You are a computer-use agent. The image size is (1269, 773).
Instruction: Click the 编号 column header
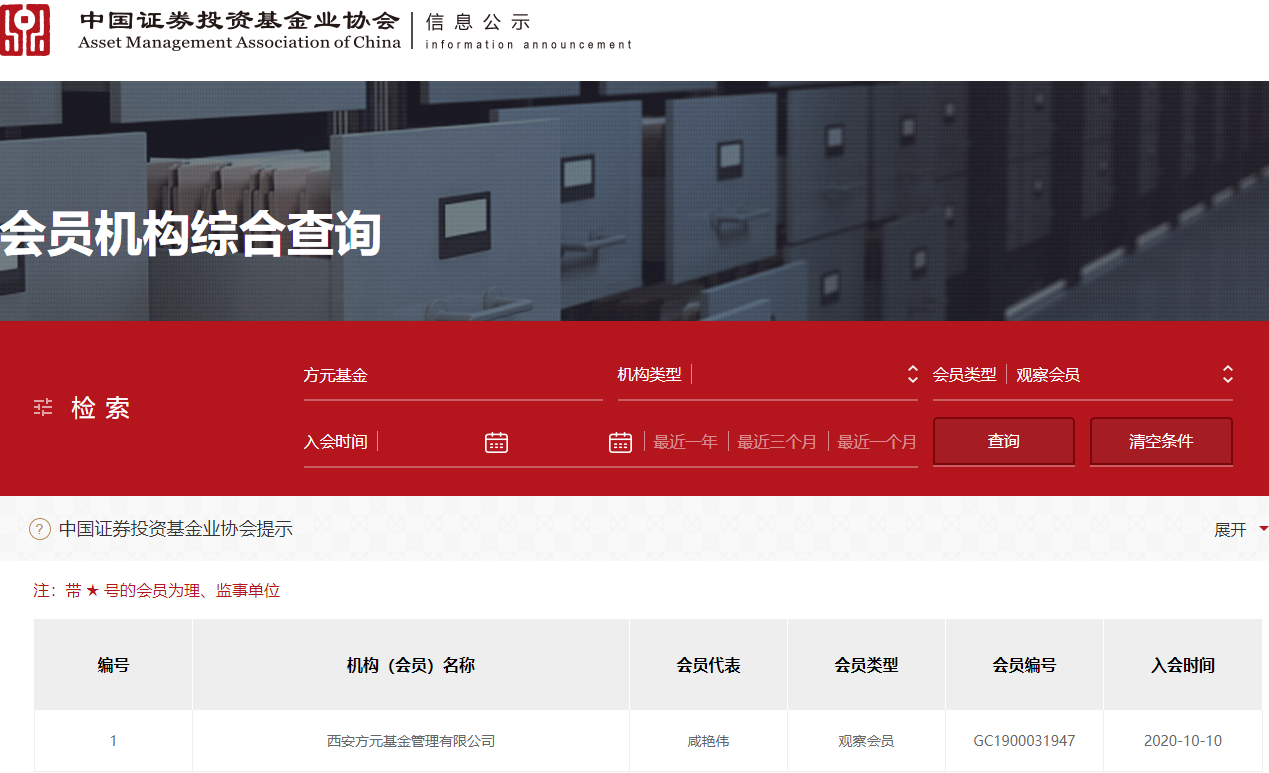click(x=113, y=665)
